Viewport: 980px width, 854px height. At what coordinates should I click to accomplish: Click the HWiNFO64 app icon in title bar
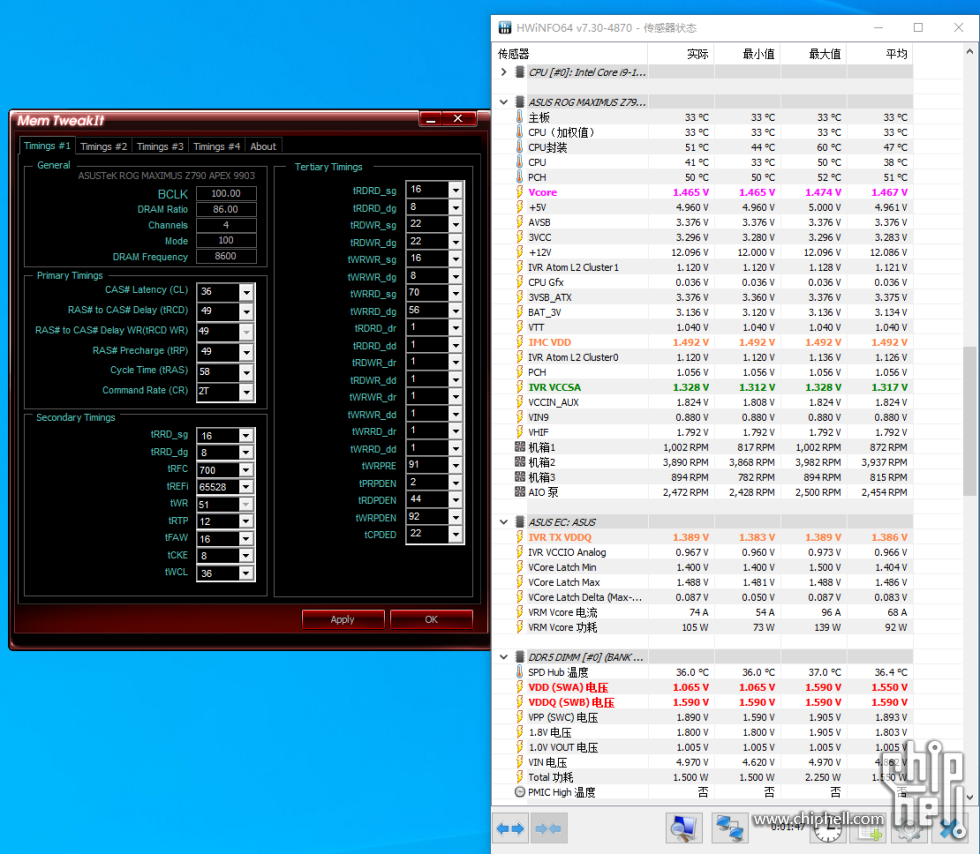point(504,28)
